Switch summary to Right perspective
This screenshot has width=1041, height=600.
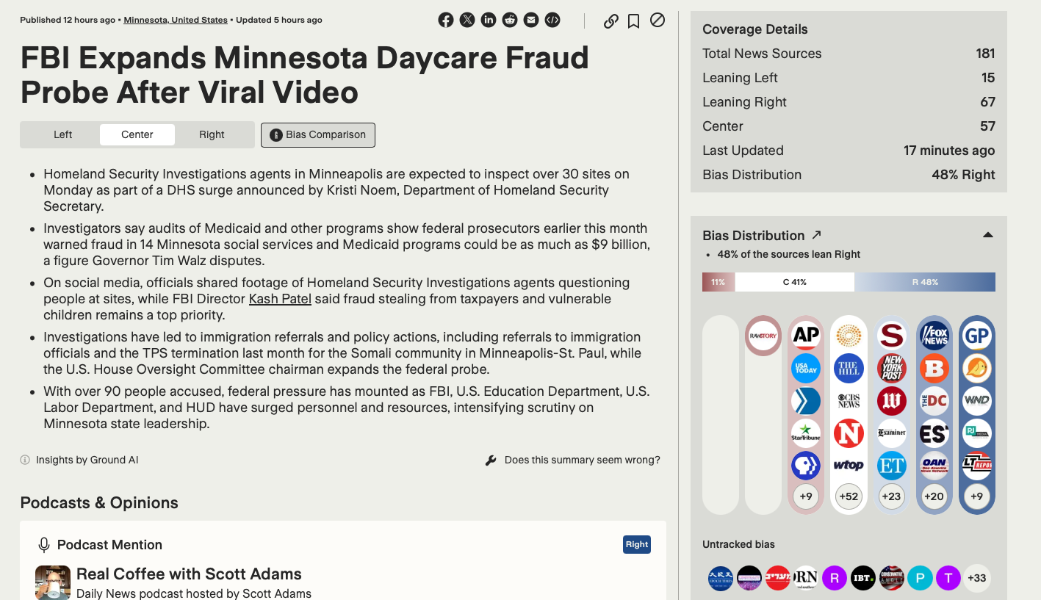212,135
